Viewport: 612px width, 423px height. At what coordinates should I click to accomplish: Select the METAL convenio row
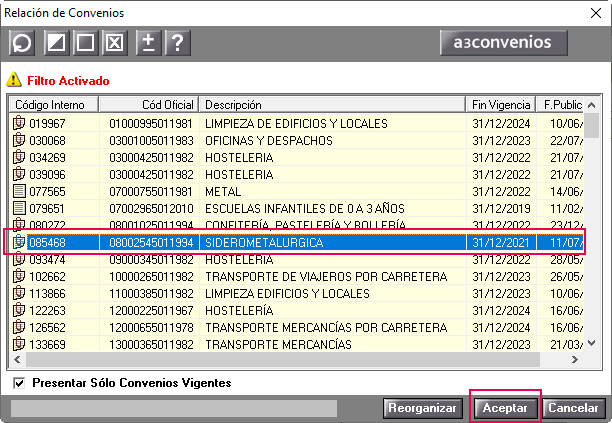296,191
